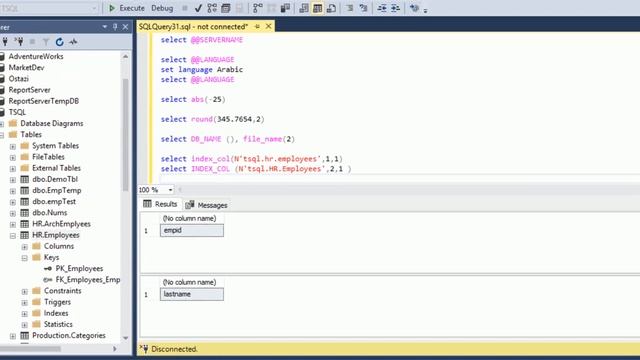
Task: Switch output to Results to File
Action: coord(331,8)
